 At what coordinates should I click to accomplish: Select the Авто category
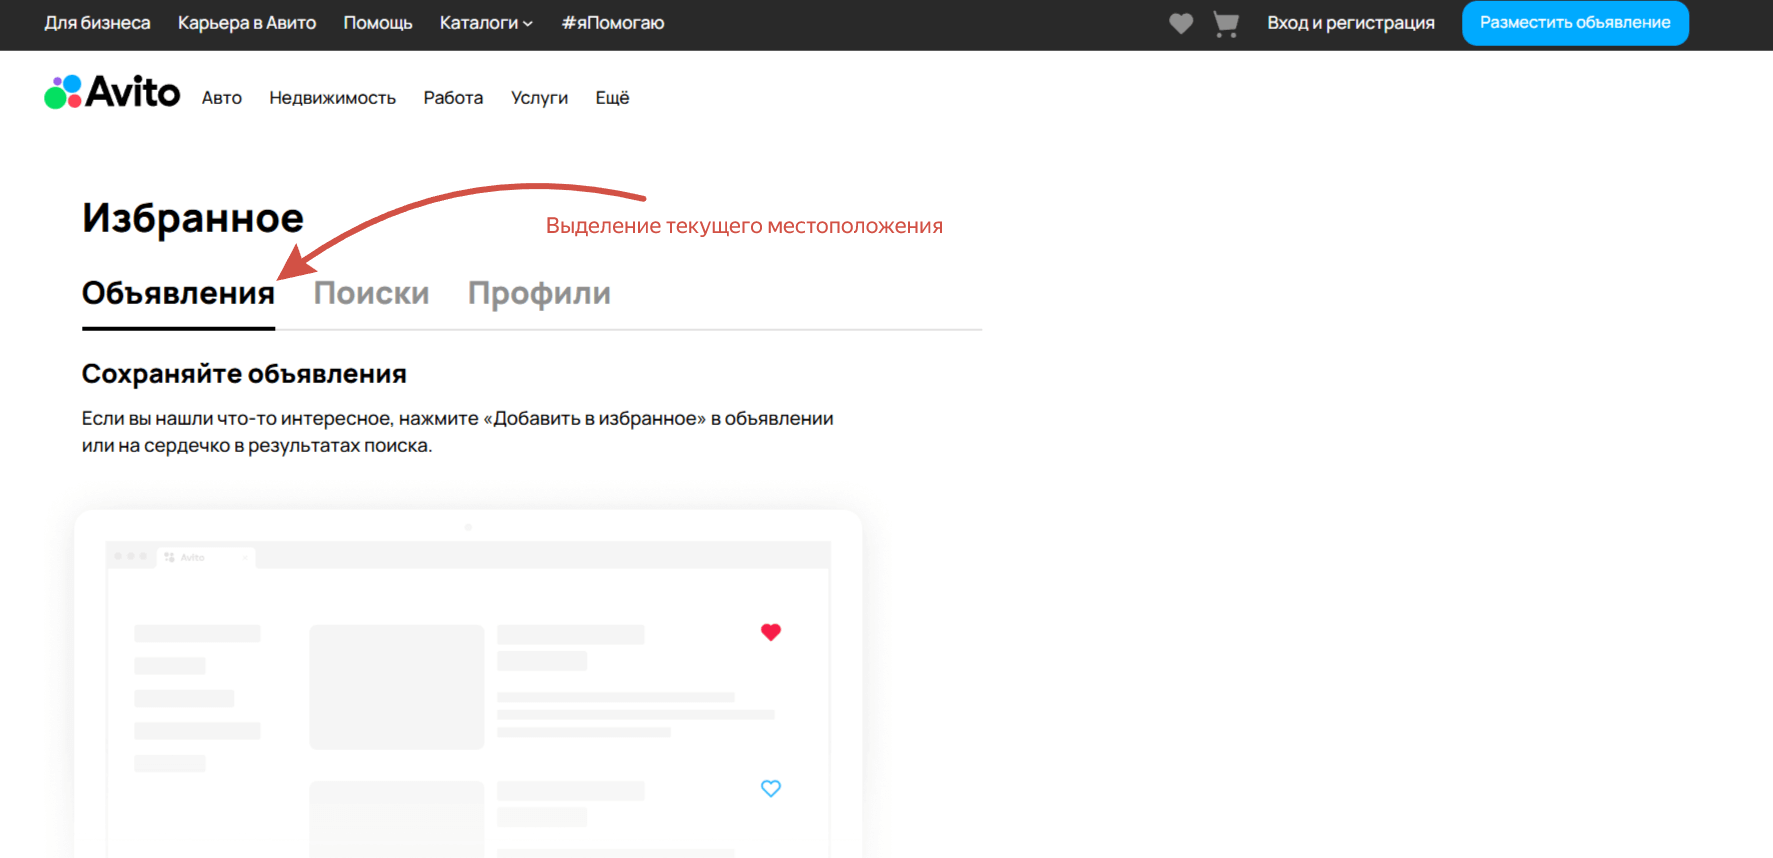click(222, 98)
